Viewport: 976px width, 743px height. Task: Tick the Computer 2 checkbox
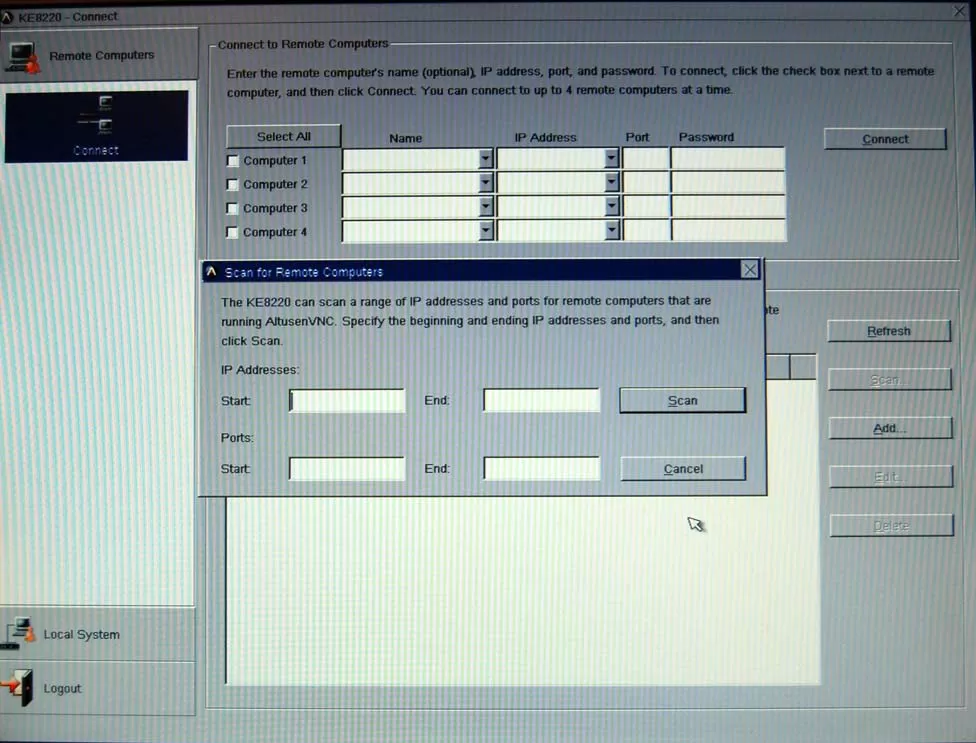click(233, 185)
